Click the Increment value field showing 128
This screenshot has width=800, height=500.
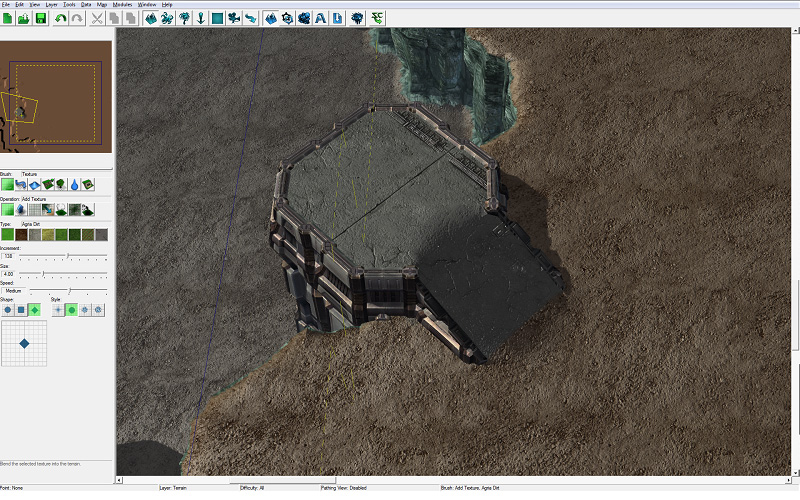[x=8, y=256]
